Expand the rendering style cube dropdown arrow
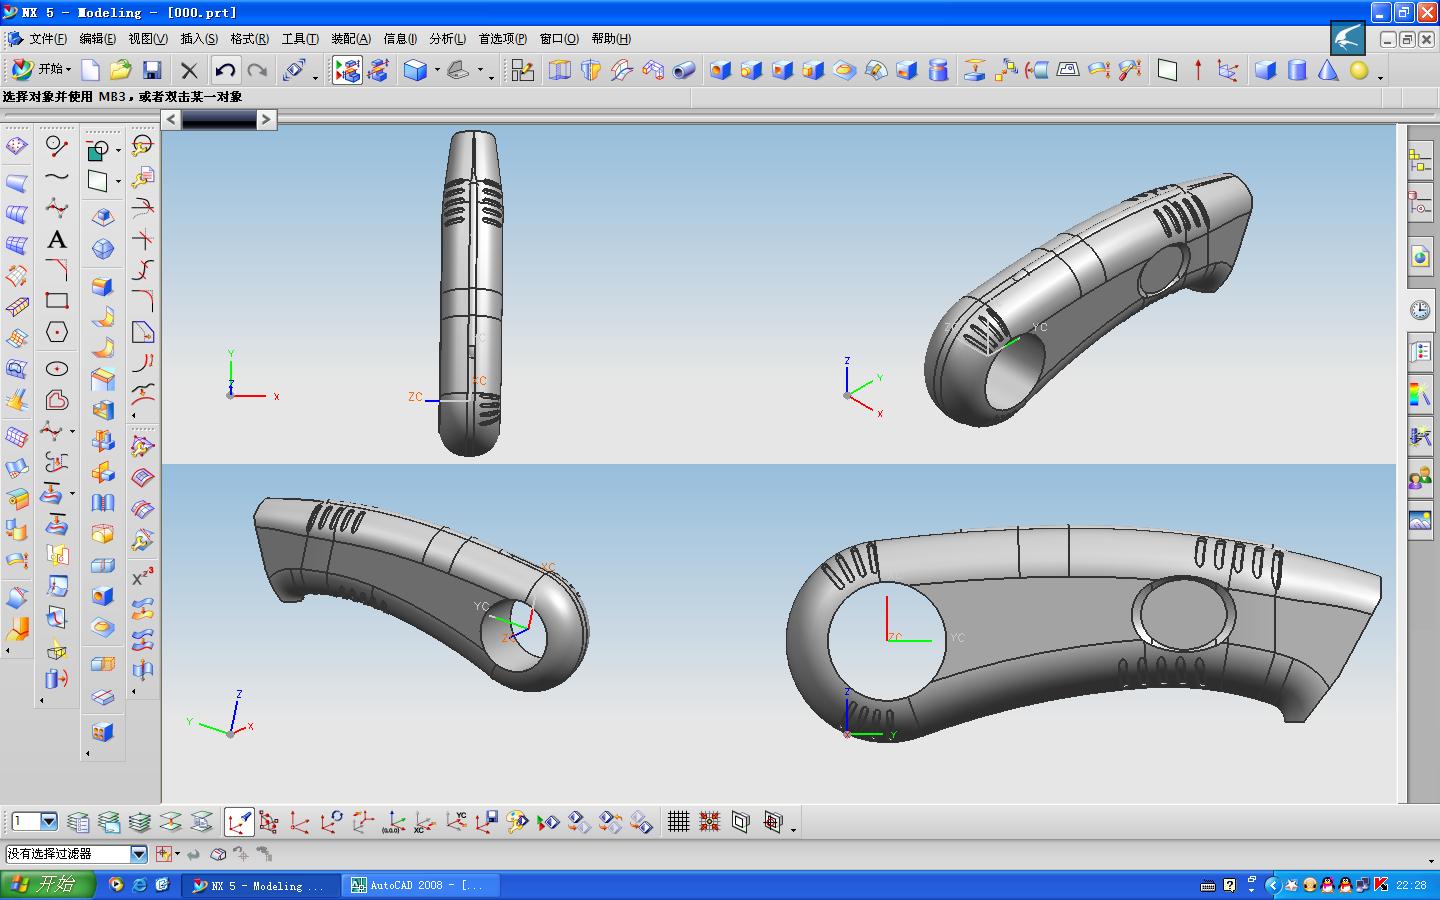The height and width of the screenshot is (900, 1440). click(x=437, y=70)
